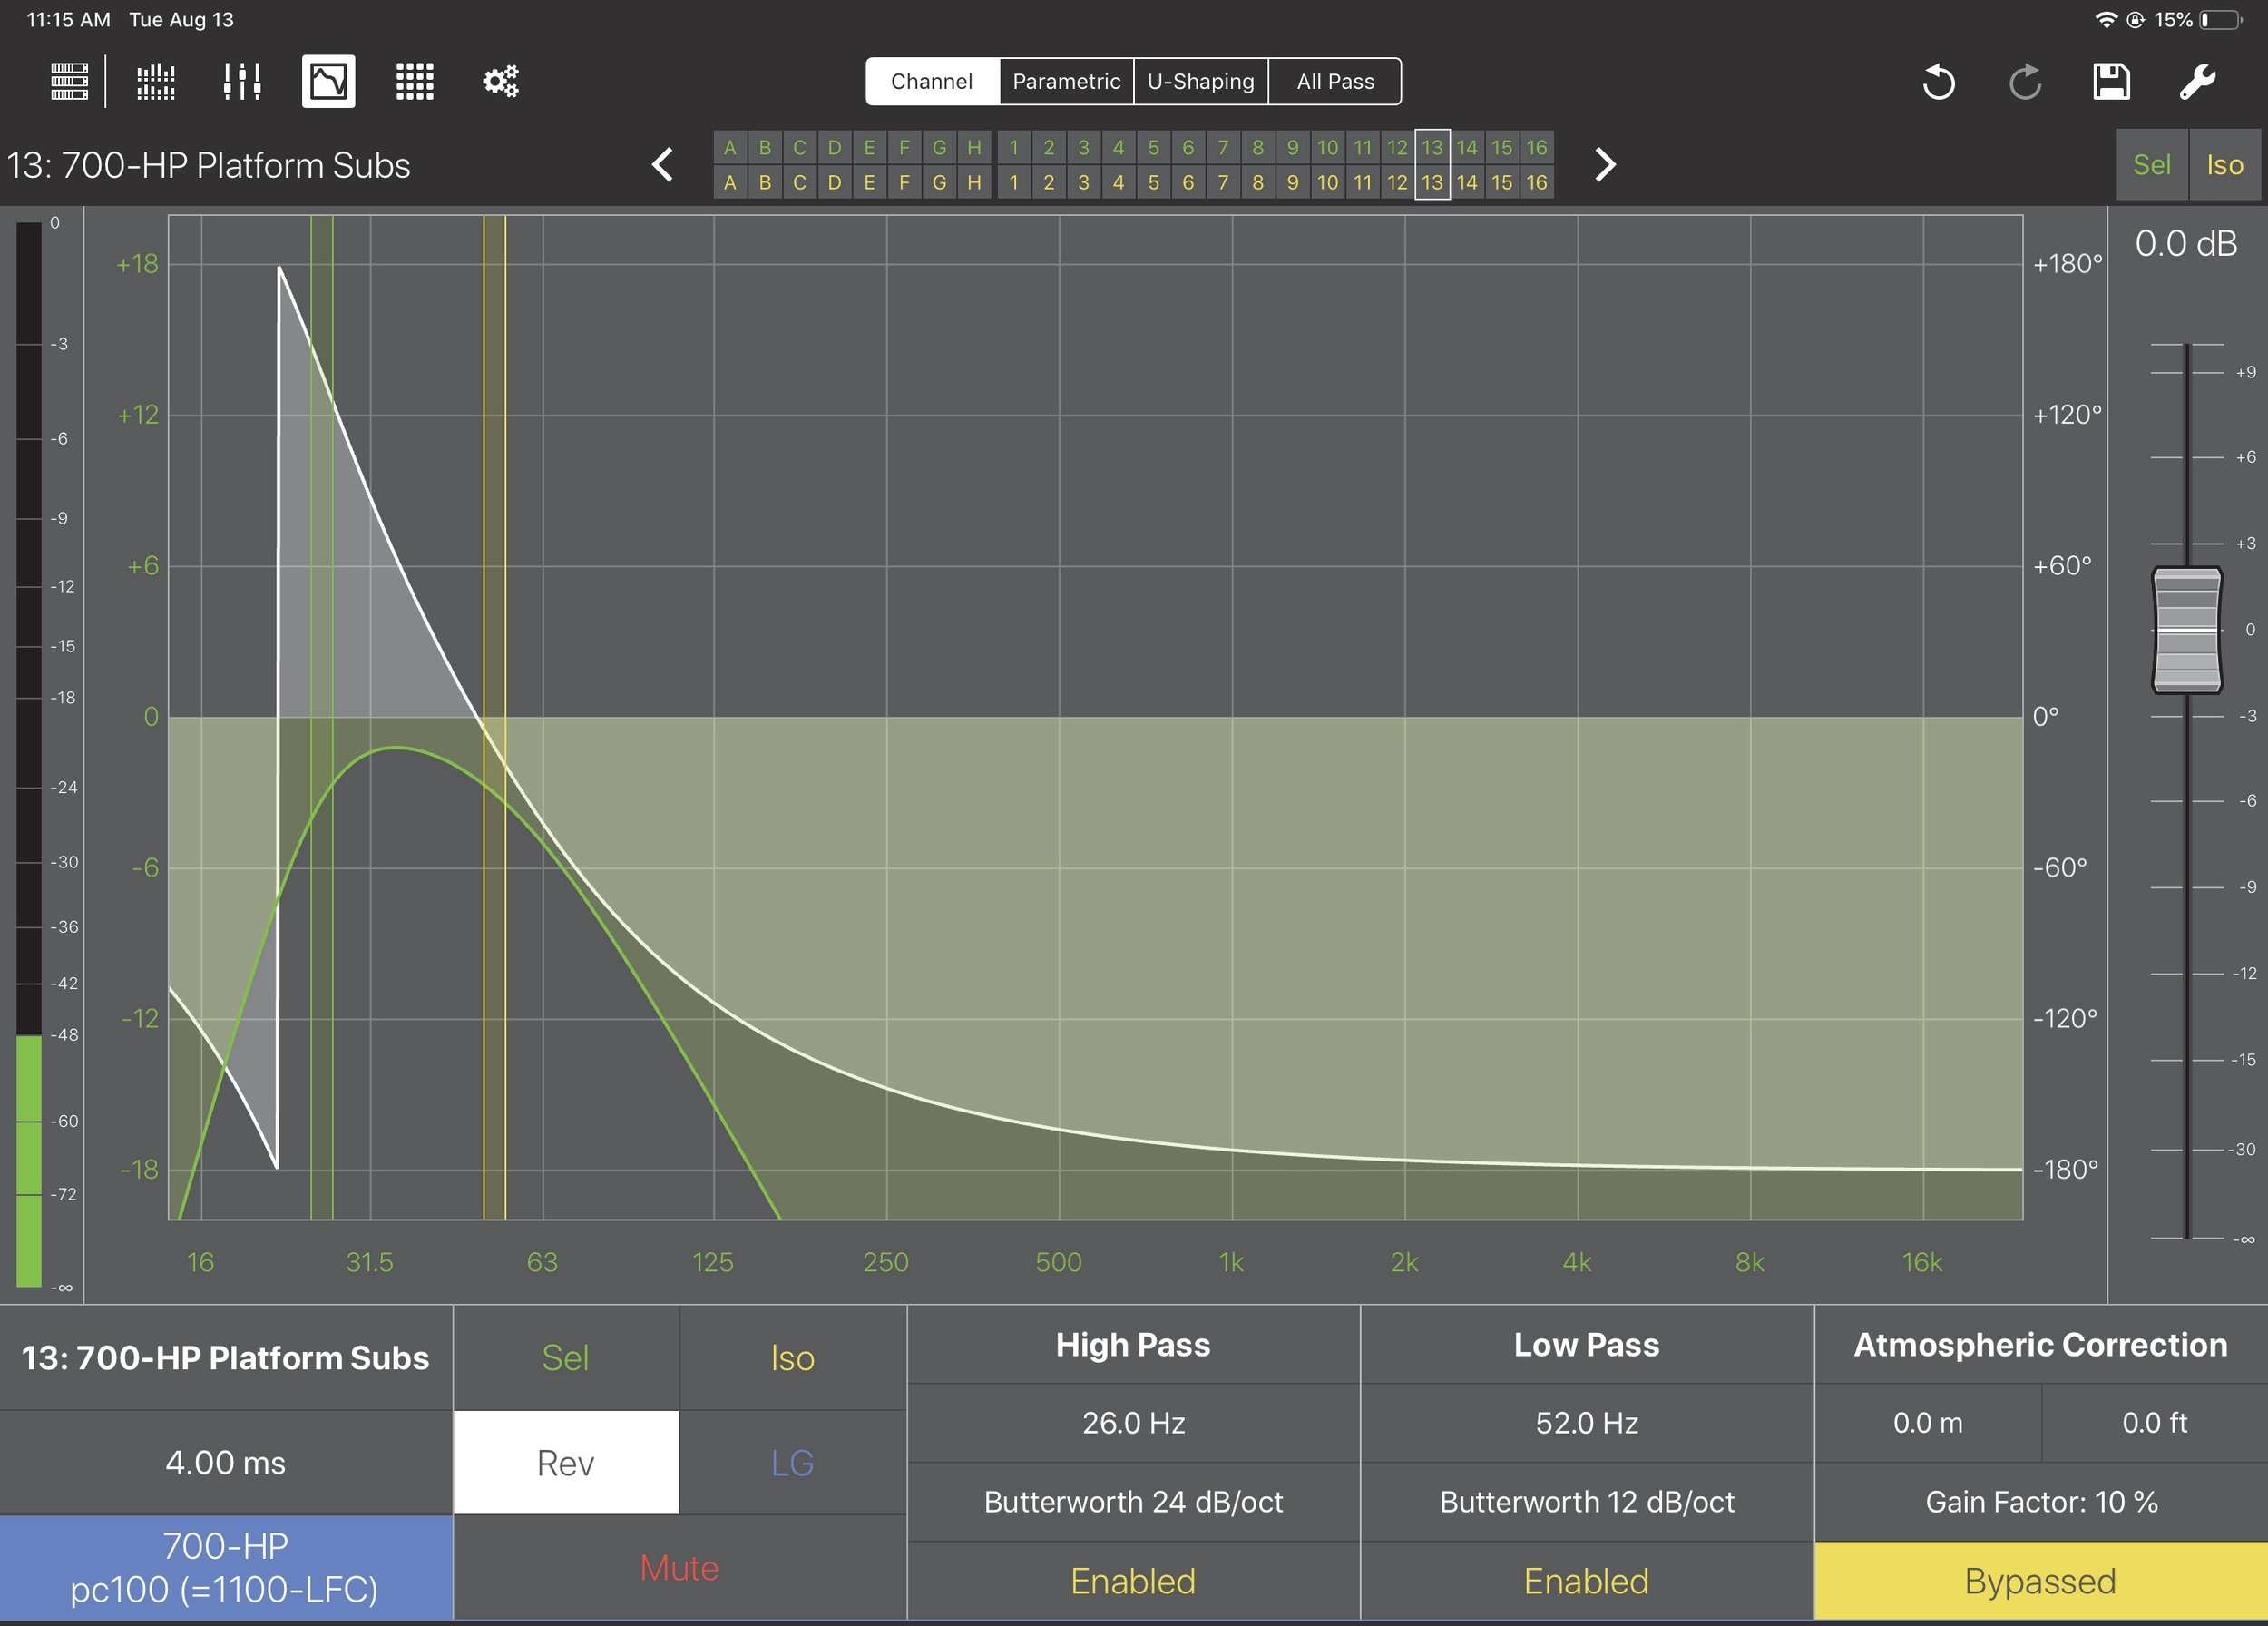
Task: Open the gears settings icon
Action: (500, 81)
